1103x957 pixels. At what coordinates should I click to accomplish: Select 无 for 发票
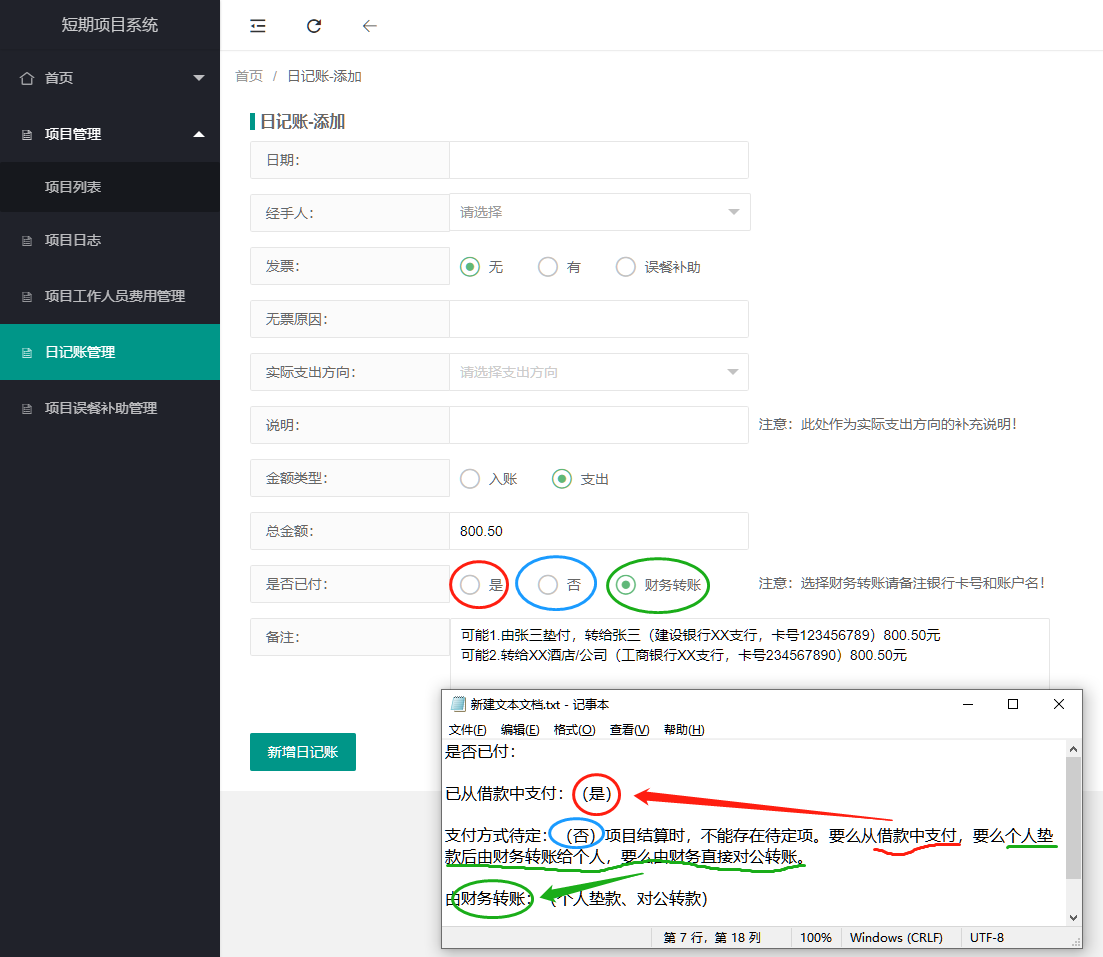pyautogui.click(x=470, y=267)
